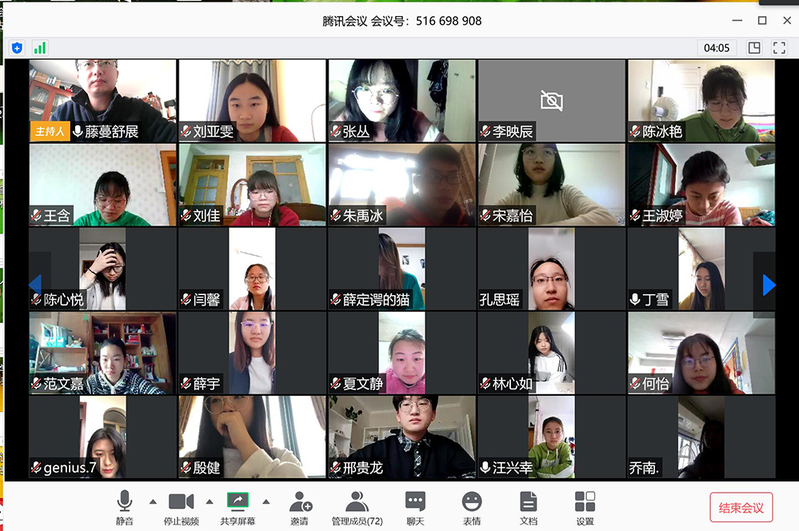799x531 pixels.
Task: Open 共享屏幕 screen share icon
Action: click(237, 508)
